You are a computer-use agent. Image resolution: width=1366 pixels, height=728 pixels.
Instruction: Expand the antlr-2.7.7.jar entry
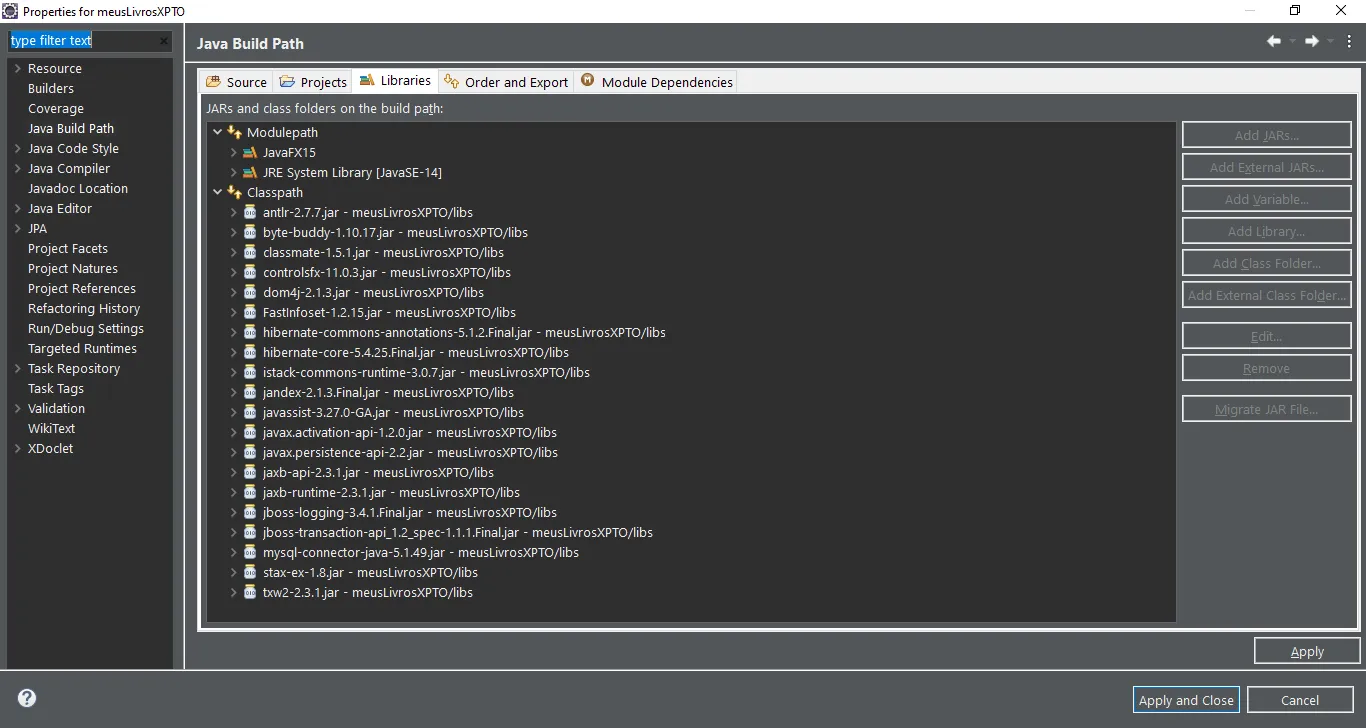pyautogui.click(x=233, y=212)
